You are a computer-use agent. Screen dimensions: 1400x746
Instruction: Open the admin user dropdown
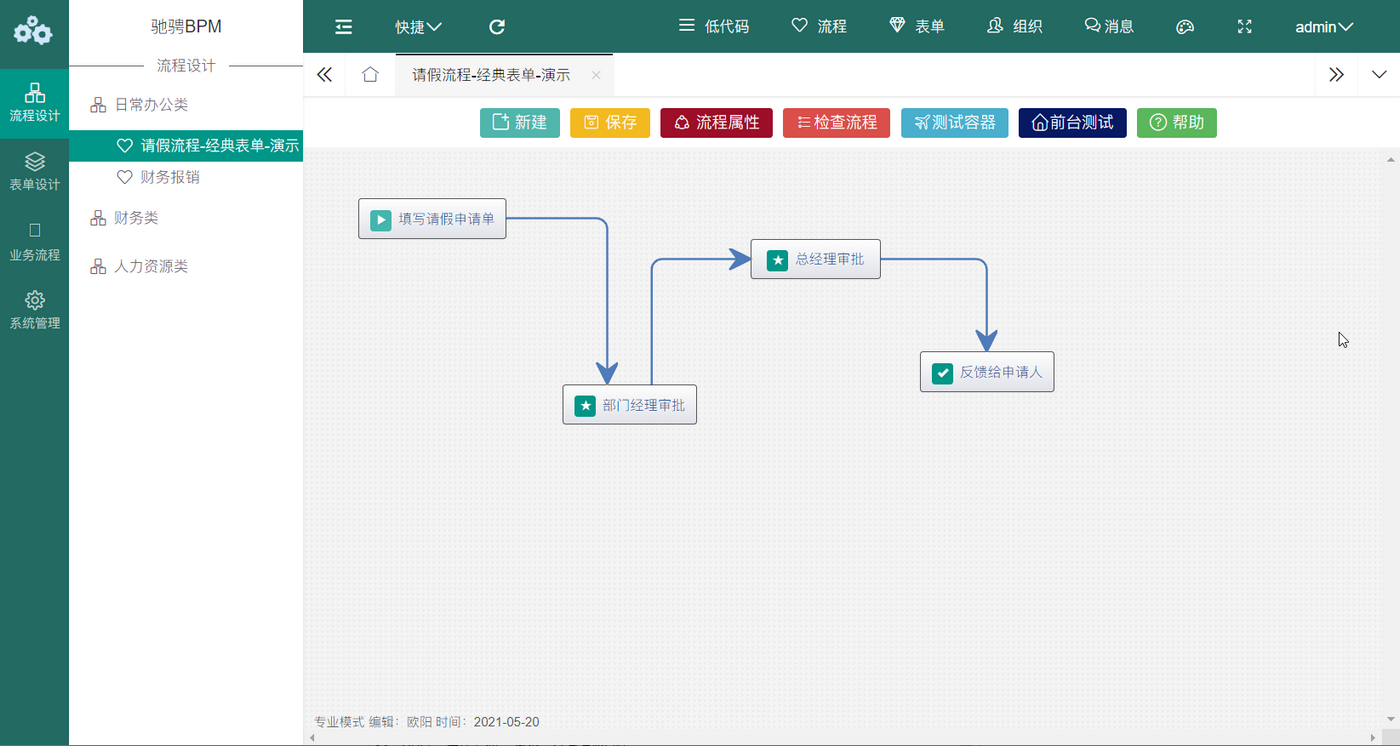[x=1324, y=27]
